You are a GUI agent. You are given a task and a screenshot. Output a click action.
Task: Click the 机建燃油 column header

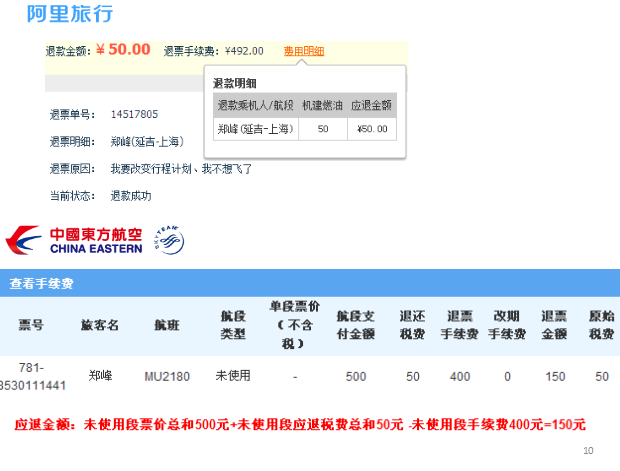tap(322, 105)
